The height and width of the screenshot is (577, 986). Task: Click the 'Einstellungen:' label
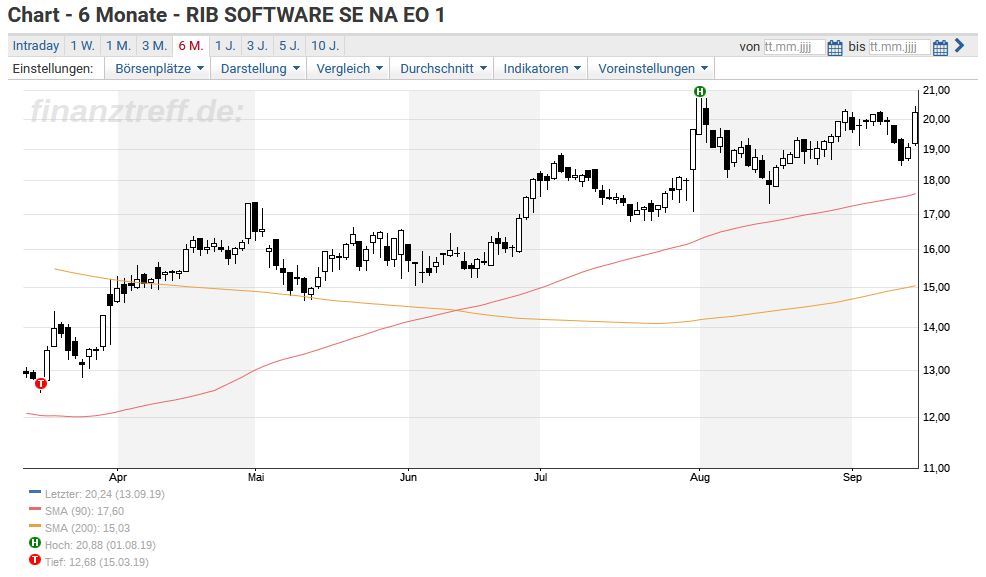coord(53,69)
